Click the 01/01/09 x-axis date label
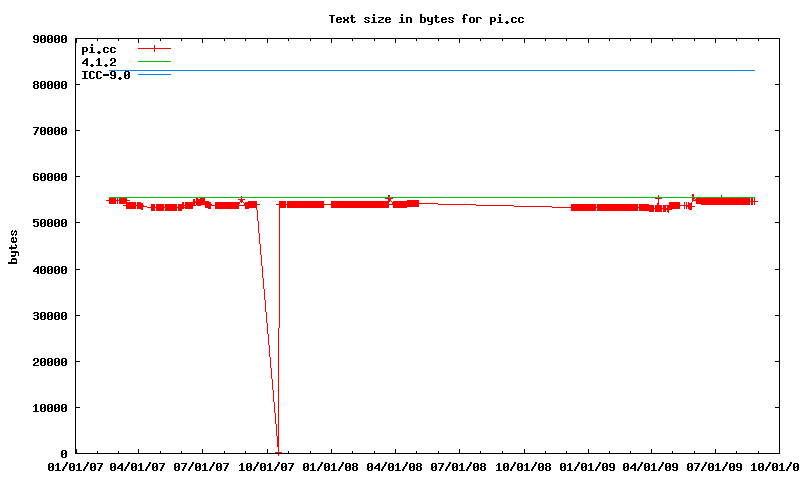 [x=587, y=466]
